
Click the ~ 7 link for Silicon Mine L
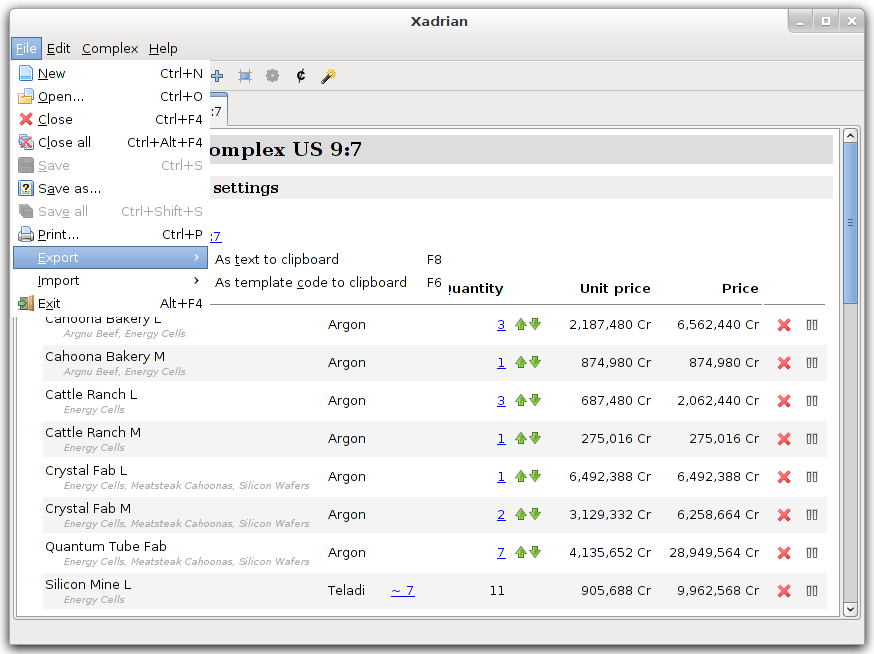[402, 590]
